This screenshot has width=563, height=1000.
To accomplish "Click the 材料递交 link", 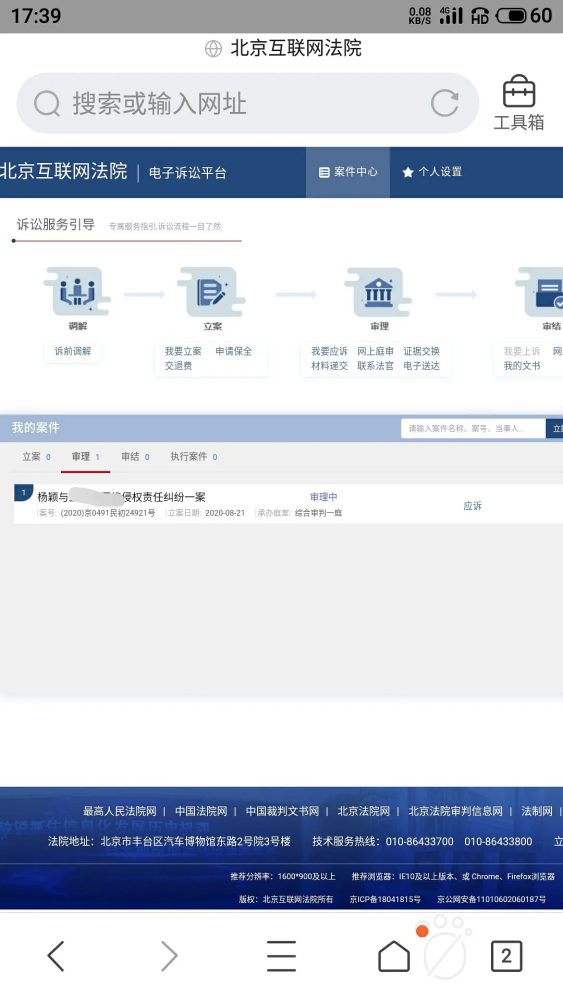I will [330, 365].
